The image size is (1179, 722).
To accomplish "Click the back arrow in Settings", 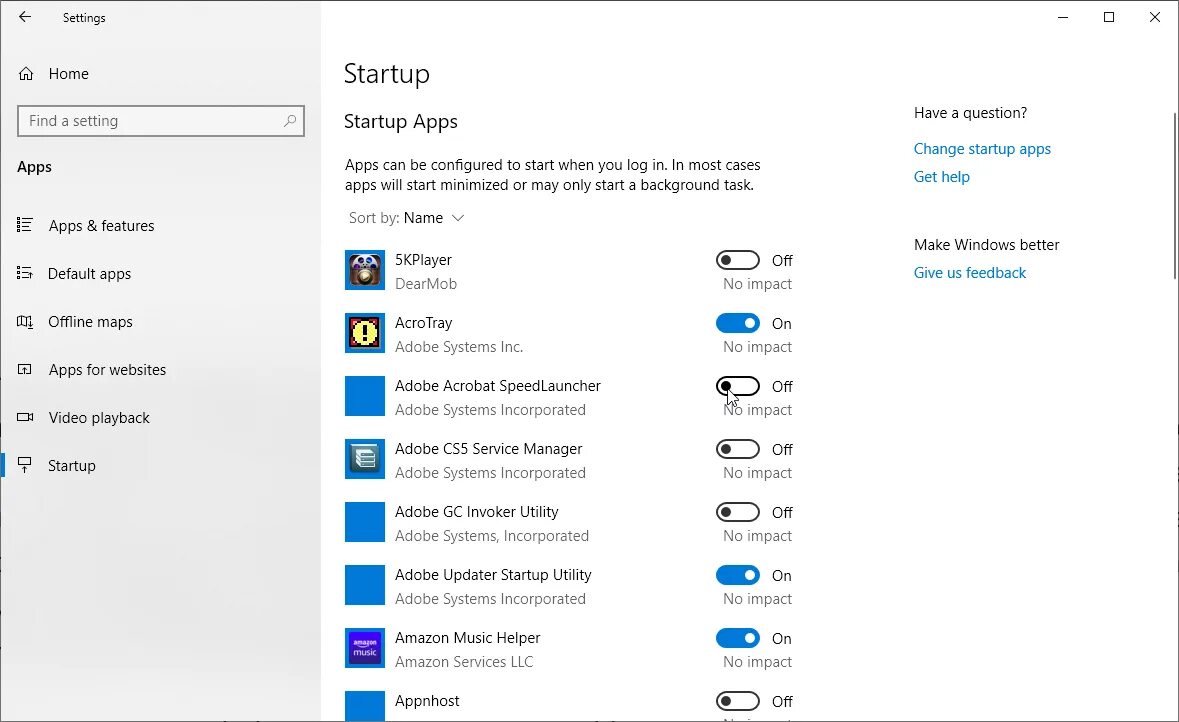I will point(25,17).
